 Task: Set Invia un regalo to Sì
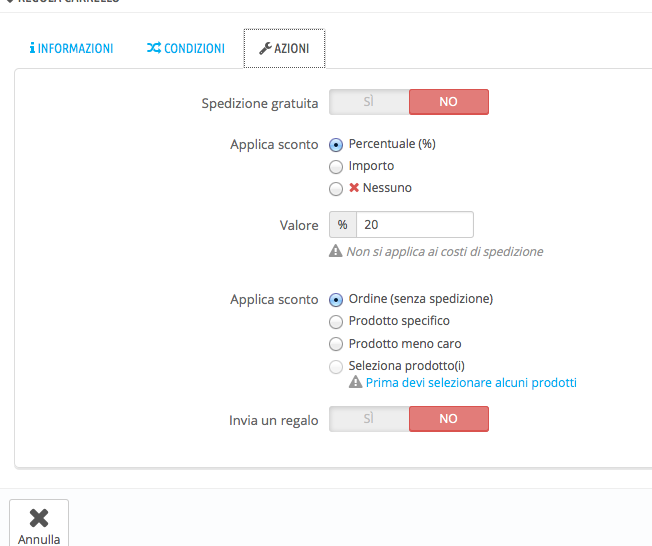pos(369,419)
